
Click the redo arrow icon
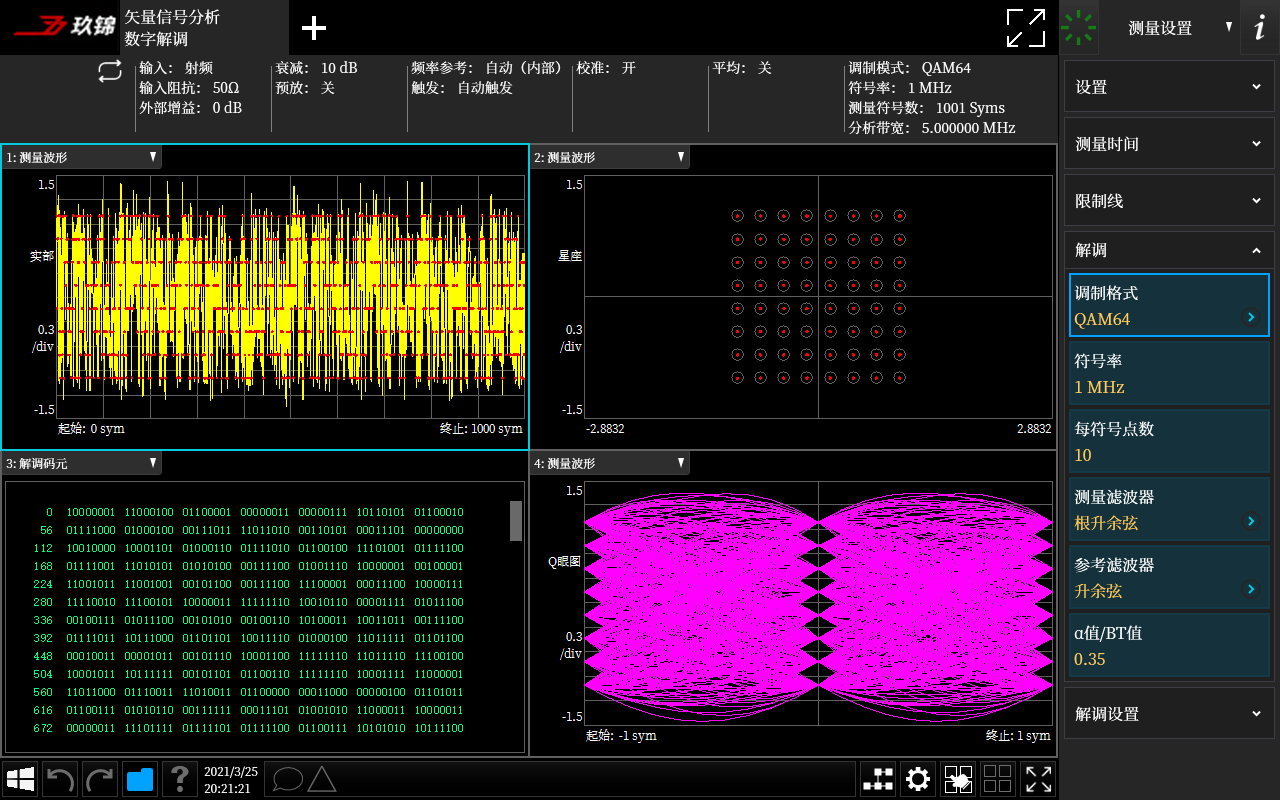100,779
